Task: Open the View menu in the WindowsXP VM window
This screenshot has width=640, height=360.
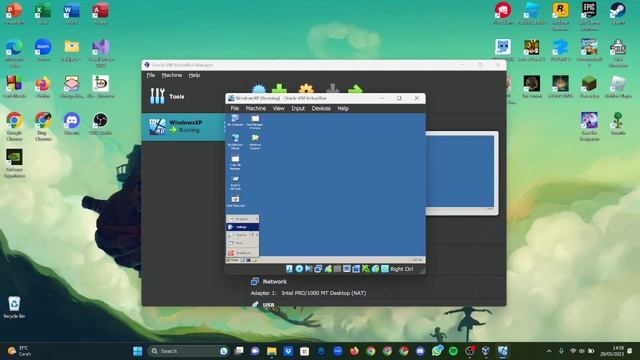Action: coord(278,109)
